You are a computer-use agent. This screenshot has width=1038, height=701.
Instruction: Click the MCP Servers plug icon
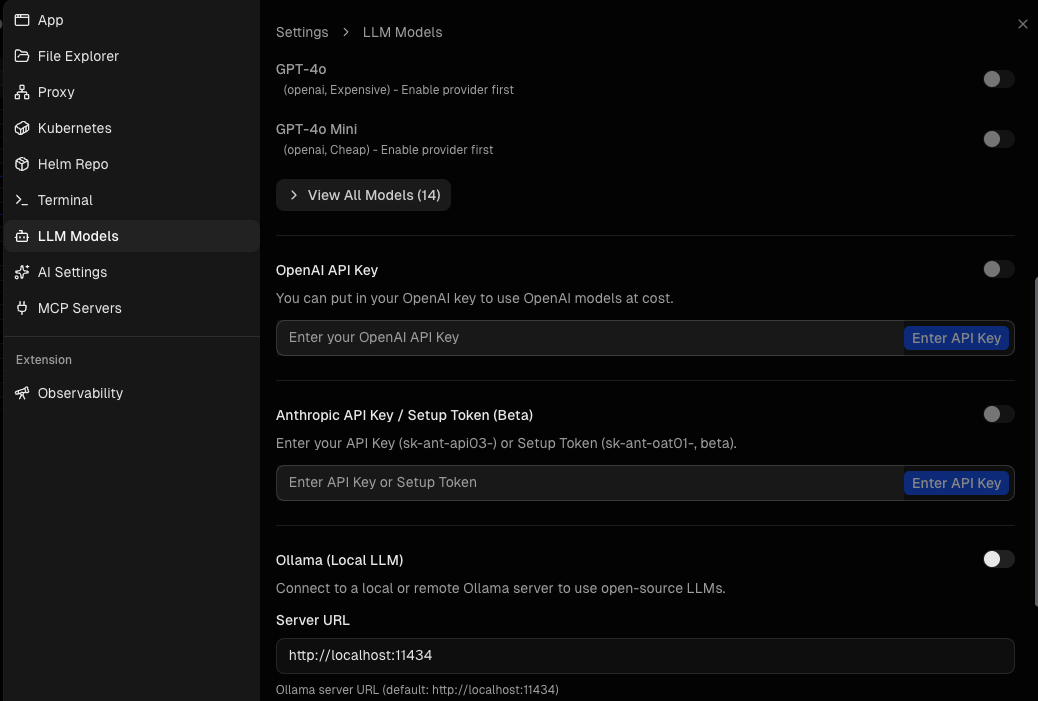[x=22, y=308]
